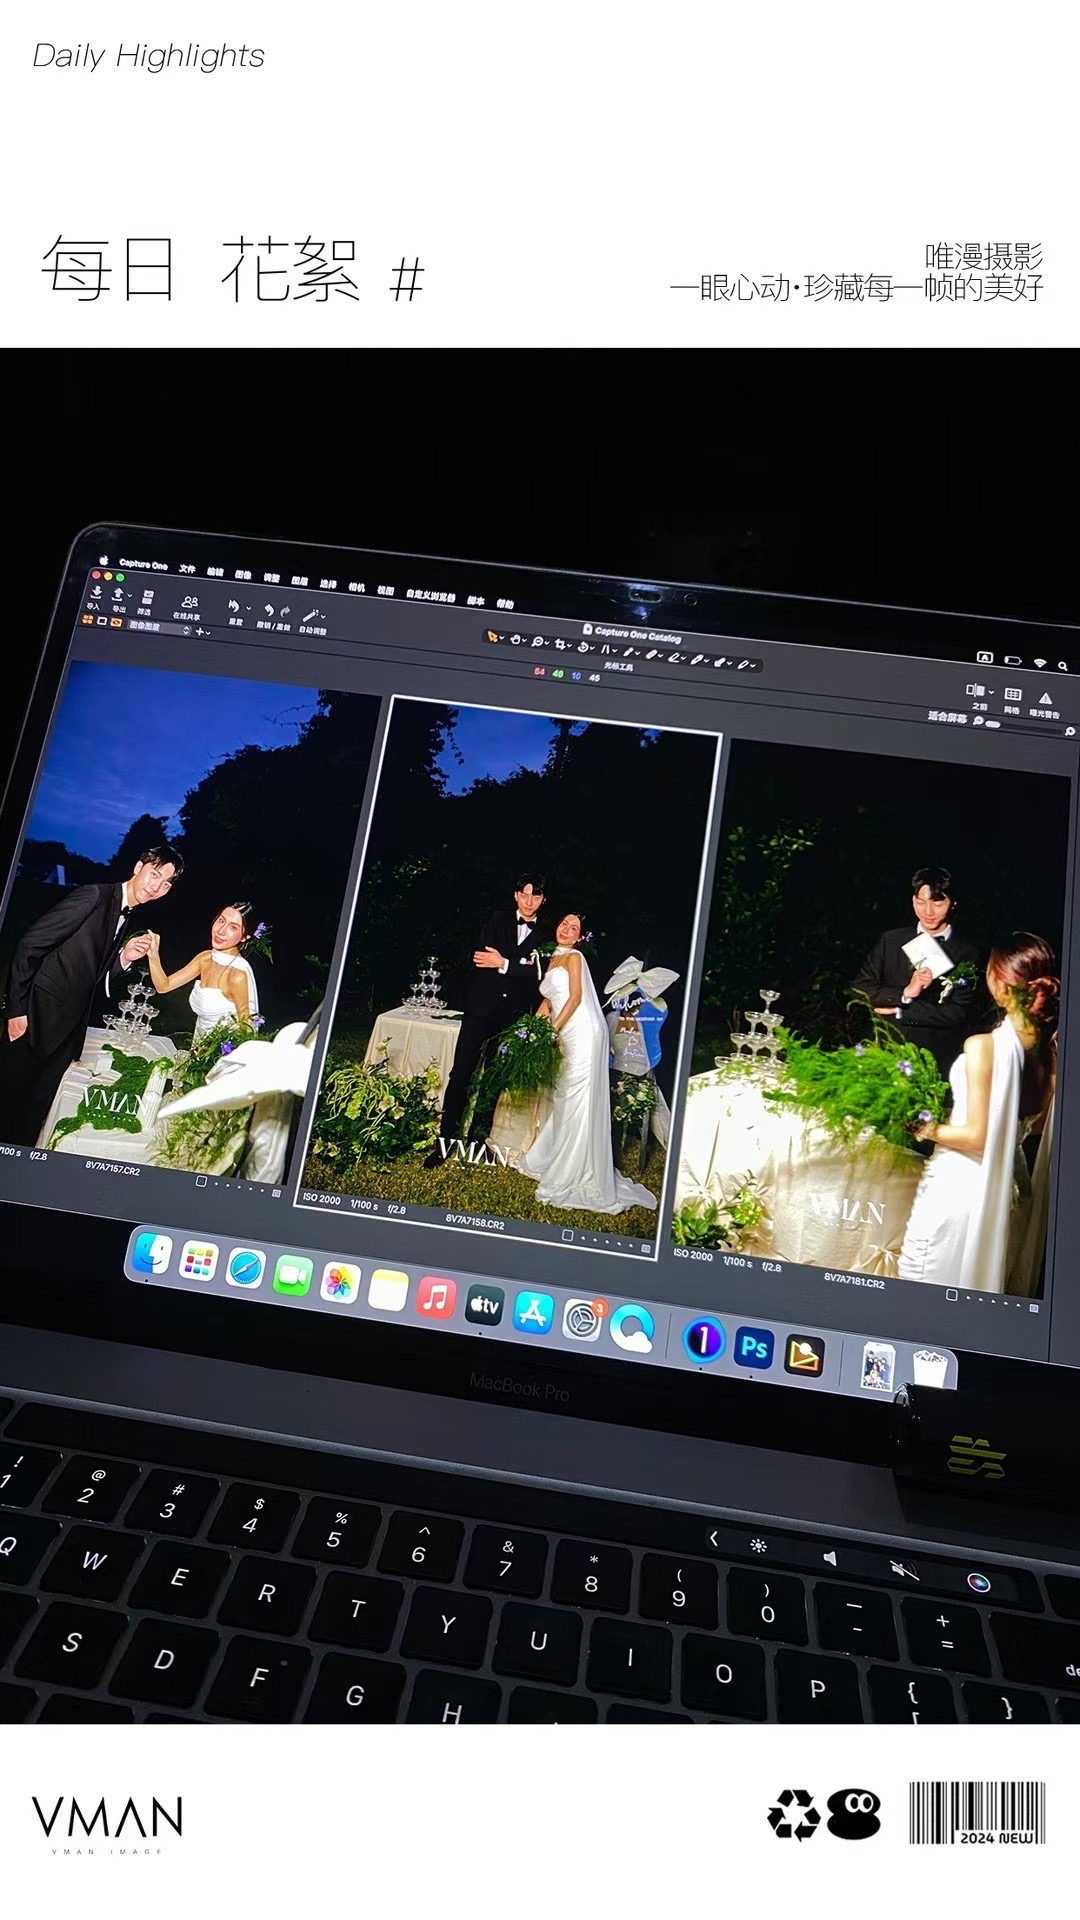The width and height of the screenshot is (1080, 1920).
Task: Open the Select (选择) menu
Action: [328, 584]
